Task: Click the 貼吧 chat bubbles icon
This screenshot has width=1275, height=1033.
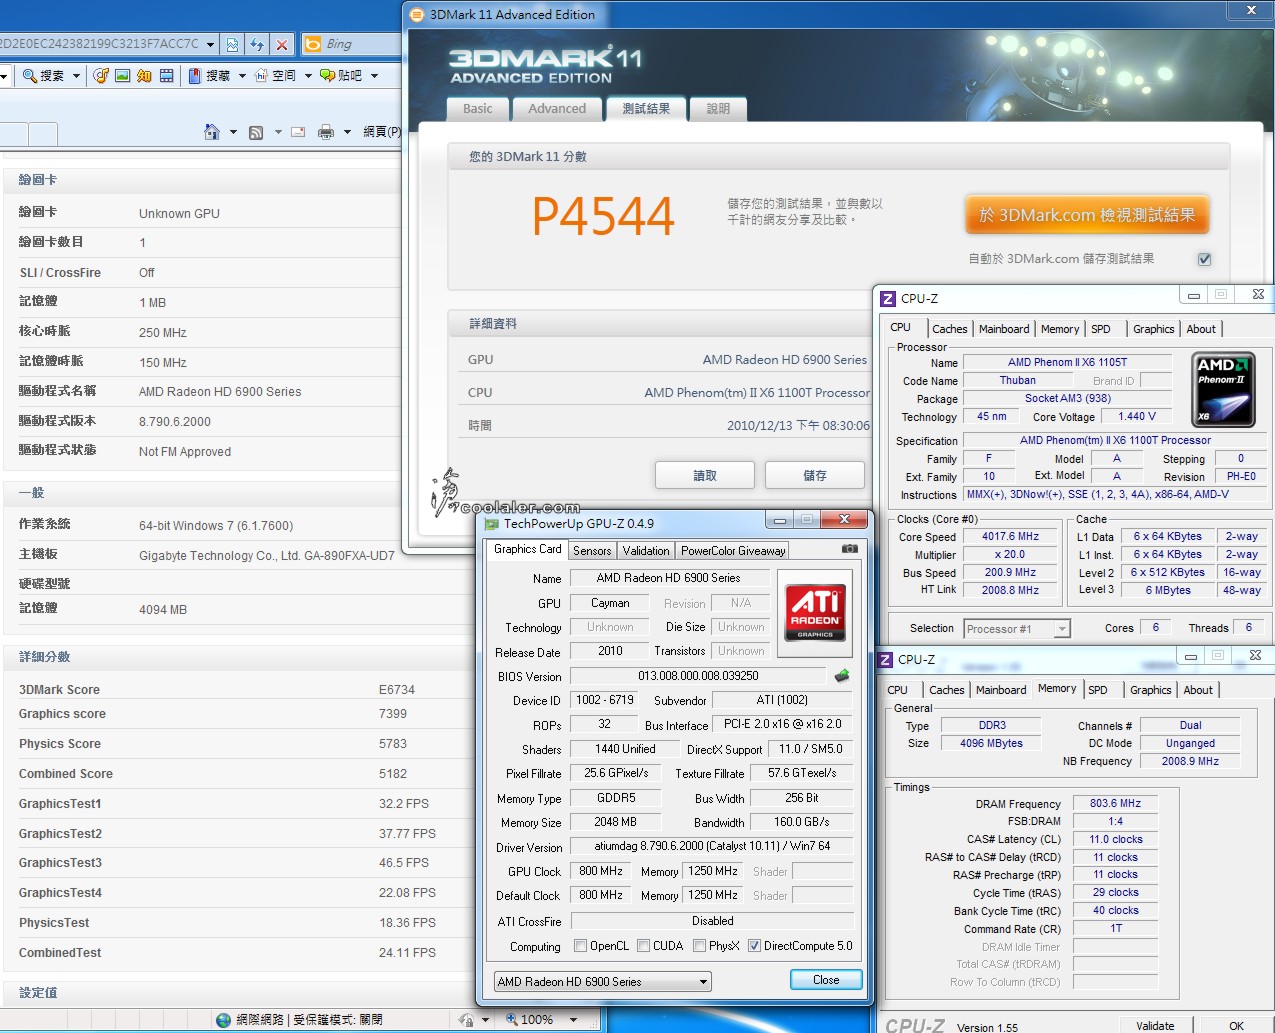Action: tap(327, 75)
